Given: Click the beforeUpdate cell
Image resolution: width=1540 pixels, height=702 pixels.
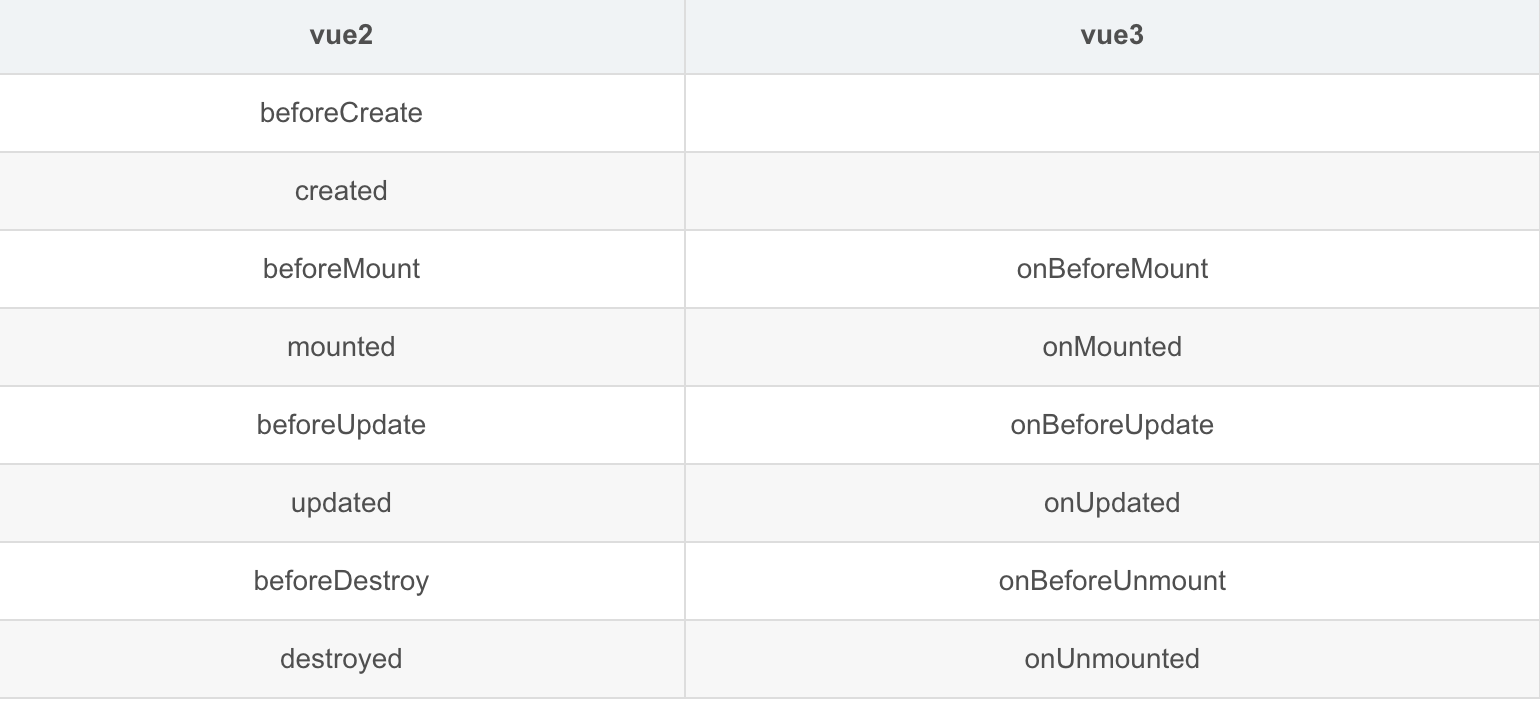Looking at the screenshot, I should tap(341, 425).
